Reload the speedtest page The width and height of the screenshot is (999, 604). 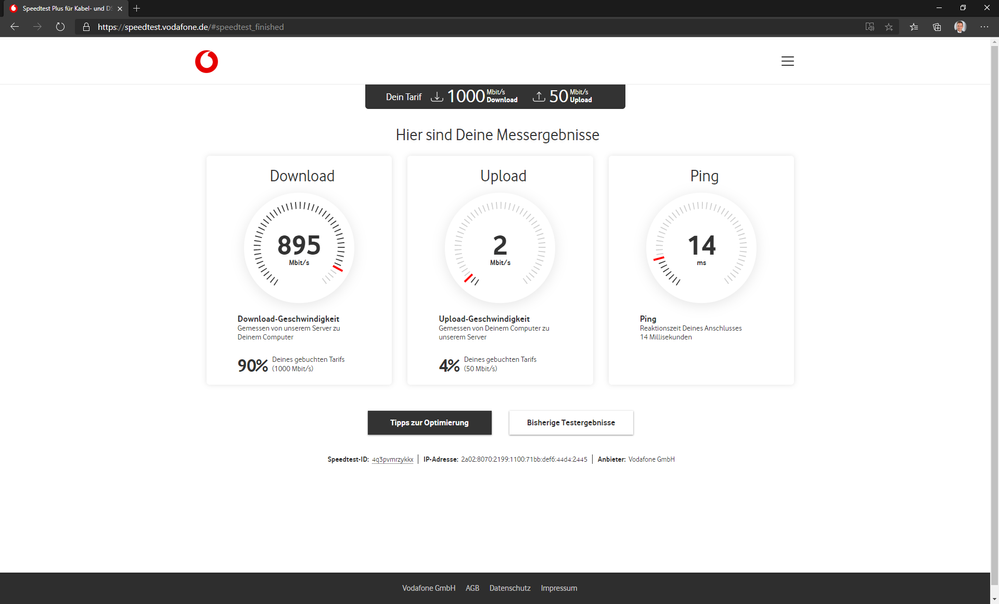pyautogui.click(x=59, y=27)
